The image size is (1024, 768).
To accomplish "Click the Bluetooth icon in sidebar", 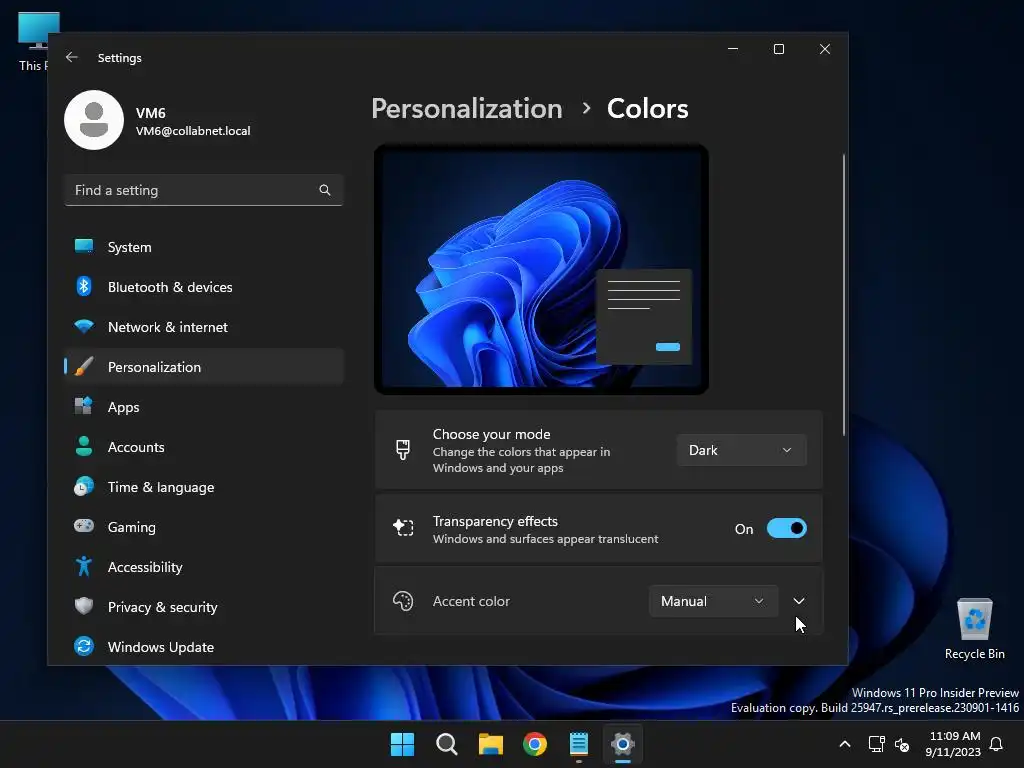I will (84, 286).
